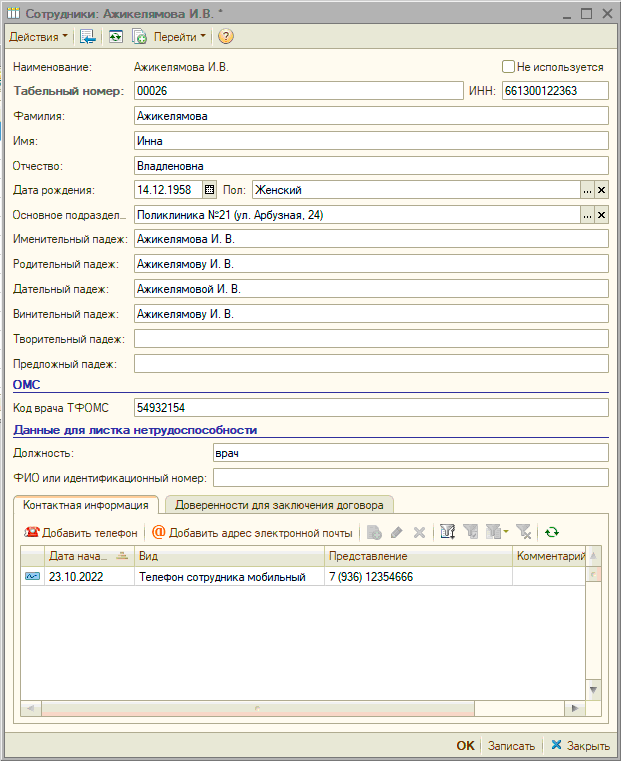The height and width of the screenshot is (761, 621).
Task: Open the Действия dropdown menu
Action: coord(38,37)
